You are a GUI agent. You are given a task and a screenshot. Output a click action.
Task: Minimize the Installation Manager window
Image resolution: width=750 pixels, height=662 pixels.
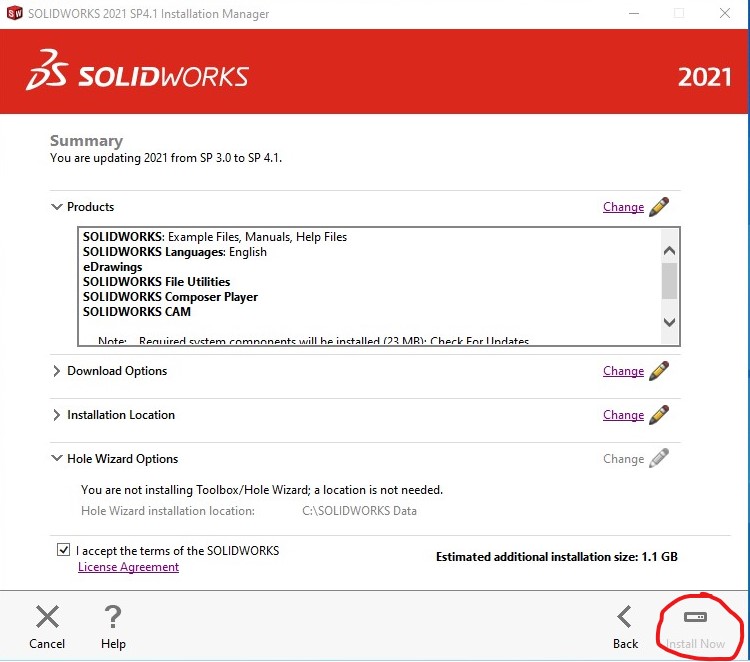tap(634, 13)
